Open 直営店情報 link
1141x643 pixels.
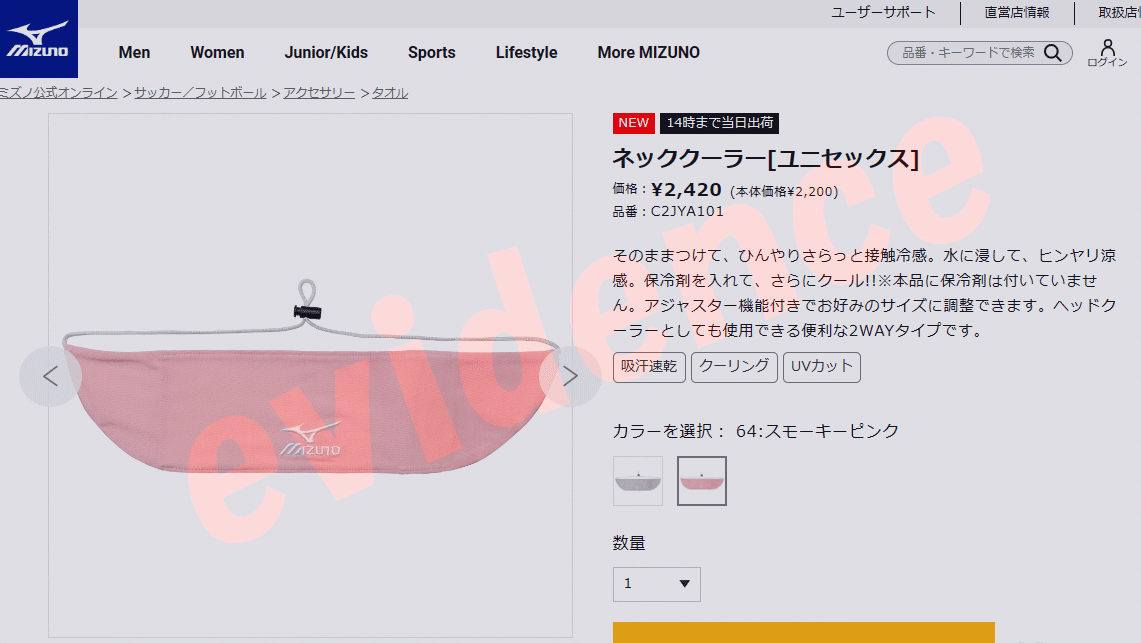1017,12
